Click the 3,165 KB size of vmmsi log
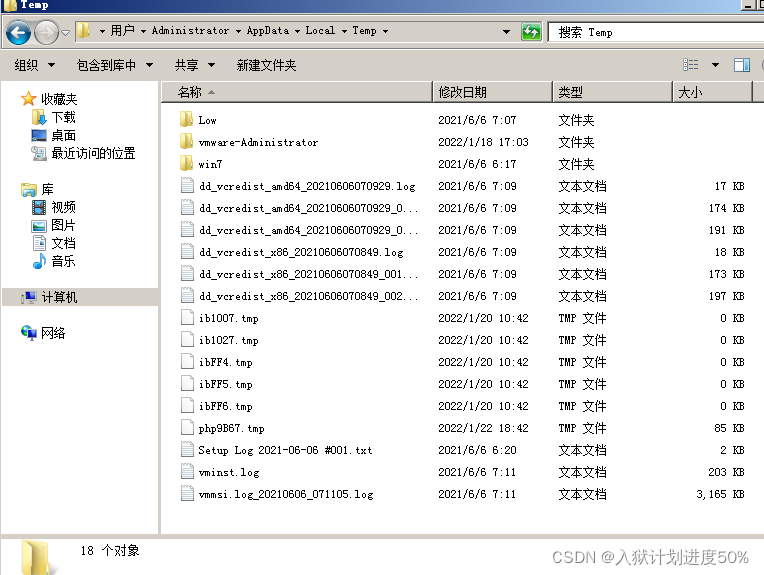The height and width of the screenshot is (575, 764). pyautogui.click(x=720, y=494)
